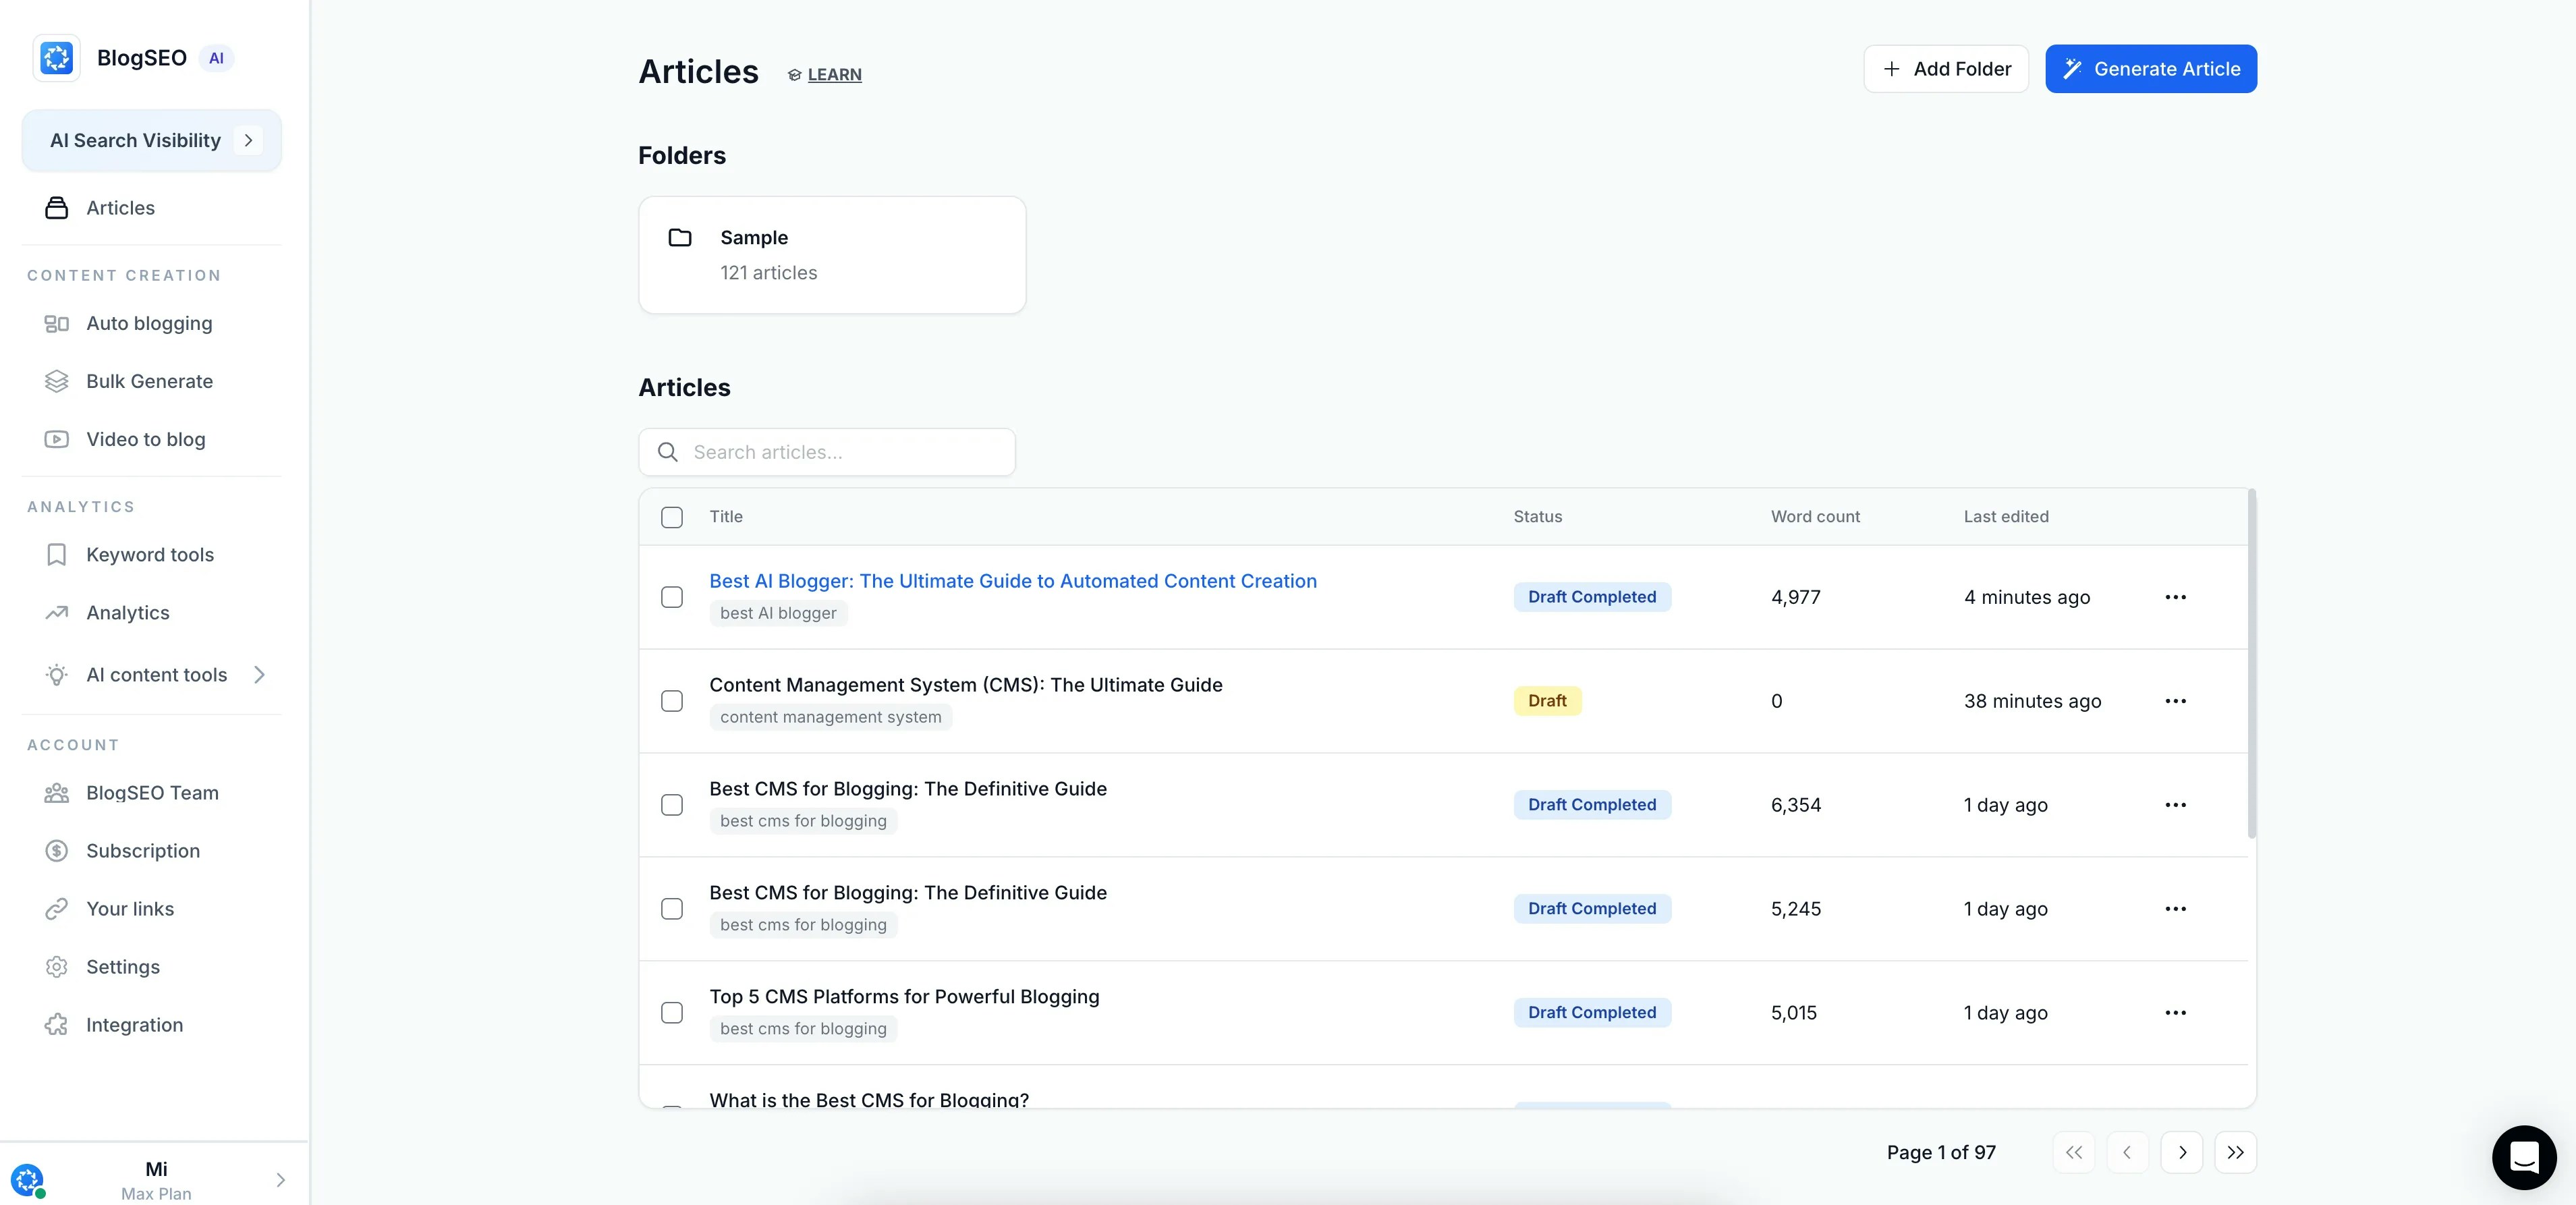The image size is (2576, 1205).
Task: Click the BlogSEO logo icon
Action: 57,58
